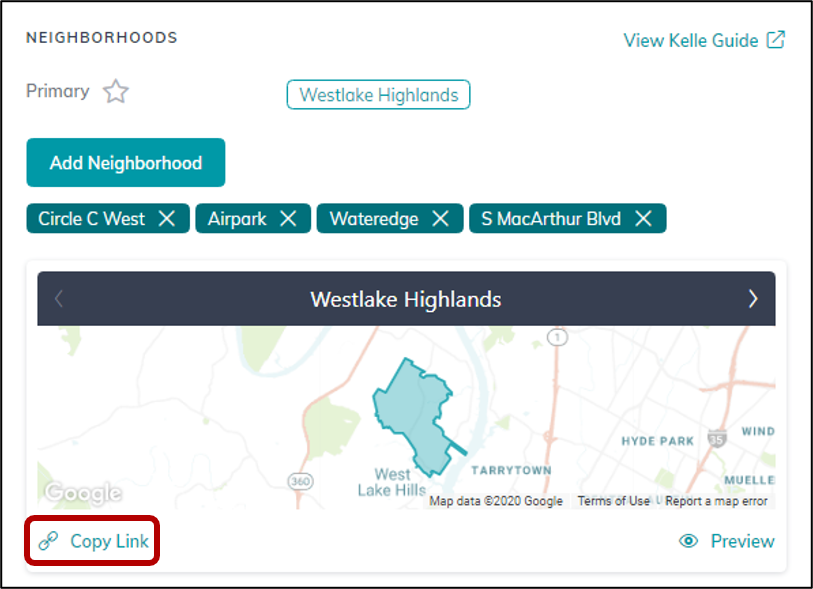Remove S MacArthur Blvd tag via X
Viewport: 813px width, 589px height.
point(644,218)
